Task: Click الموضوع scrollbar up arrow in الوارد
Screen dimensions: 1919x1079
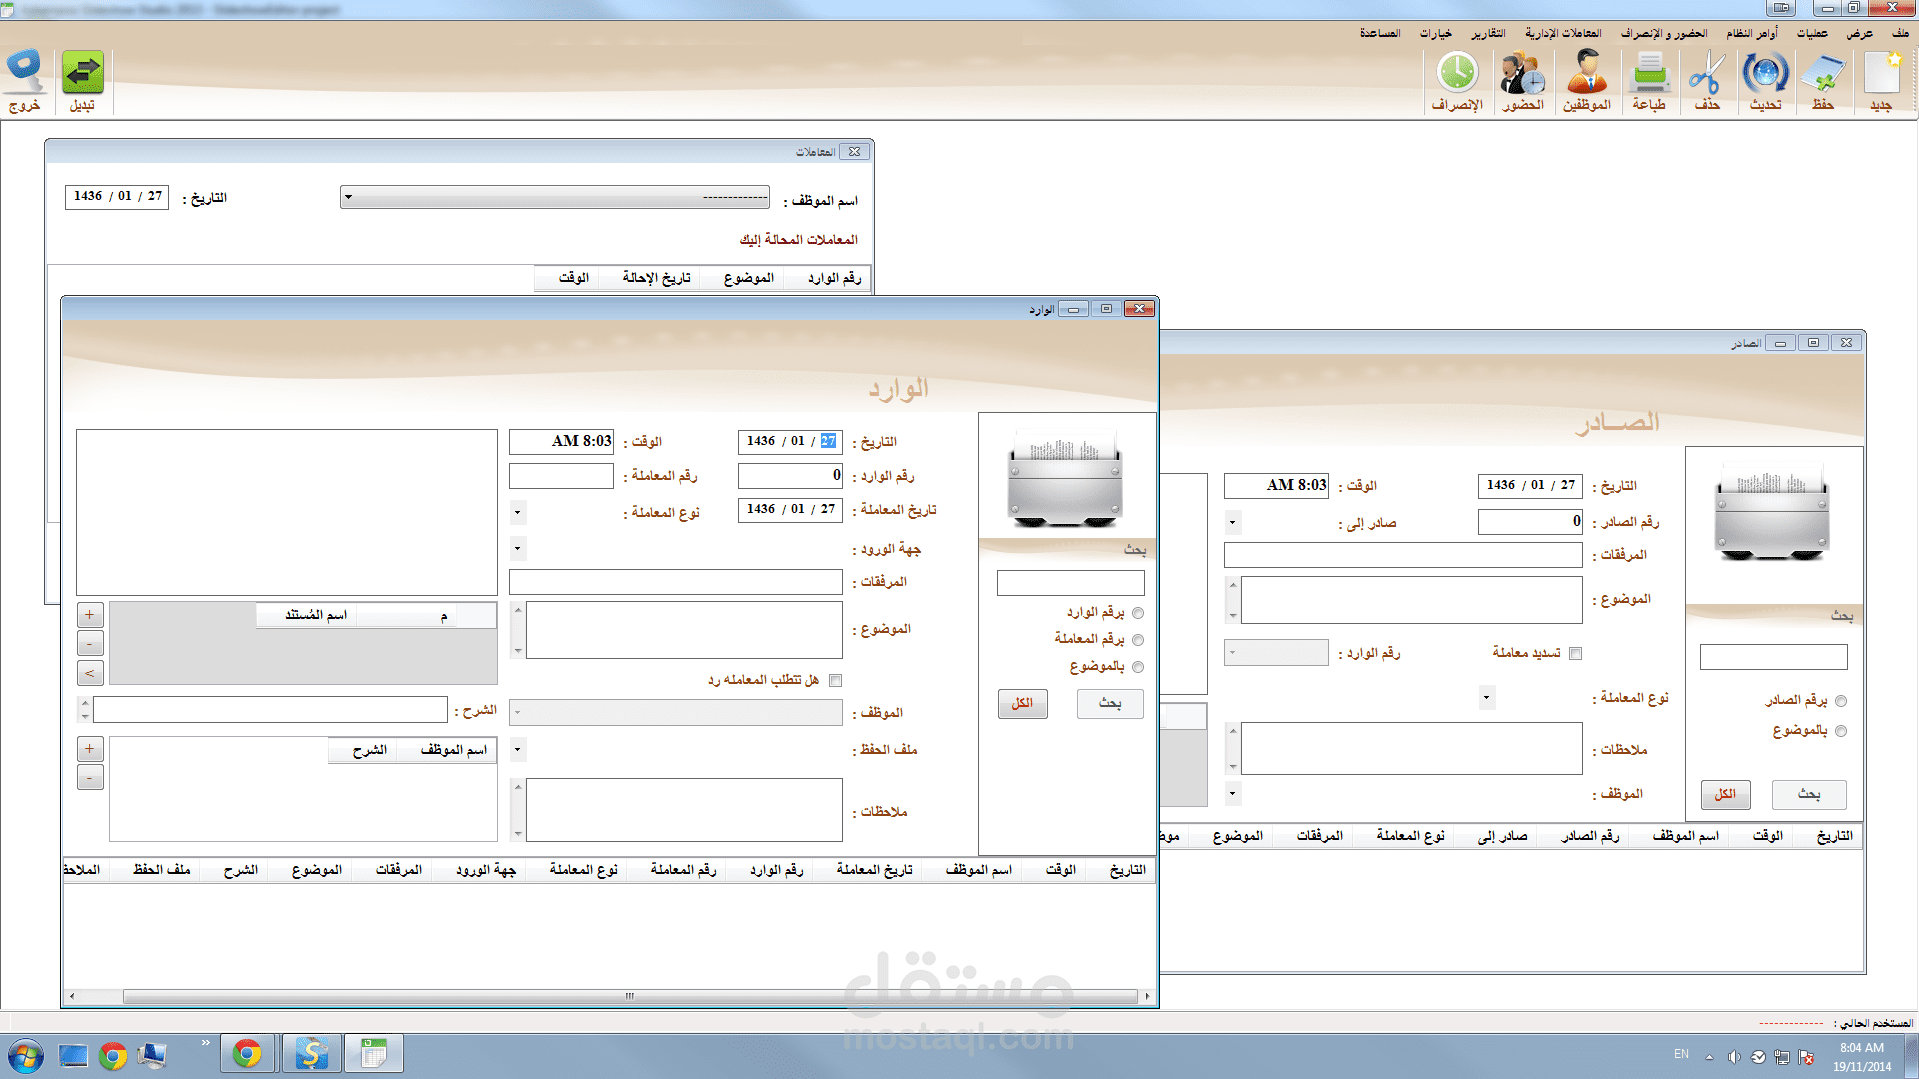Action: [x=518, y=610]
